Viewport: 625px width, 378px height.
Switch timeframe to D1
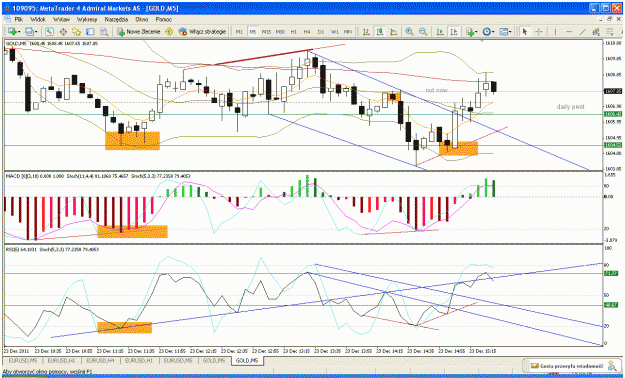coord(321,32)
